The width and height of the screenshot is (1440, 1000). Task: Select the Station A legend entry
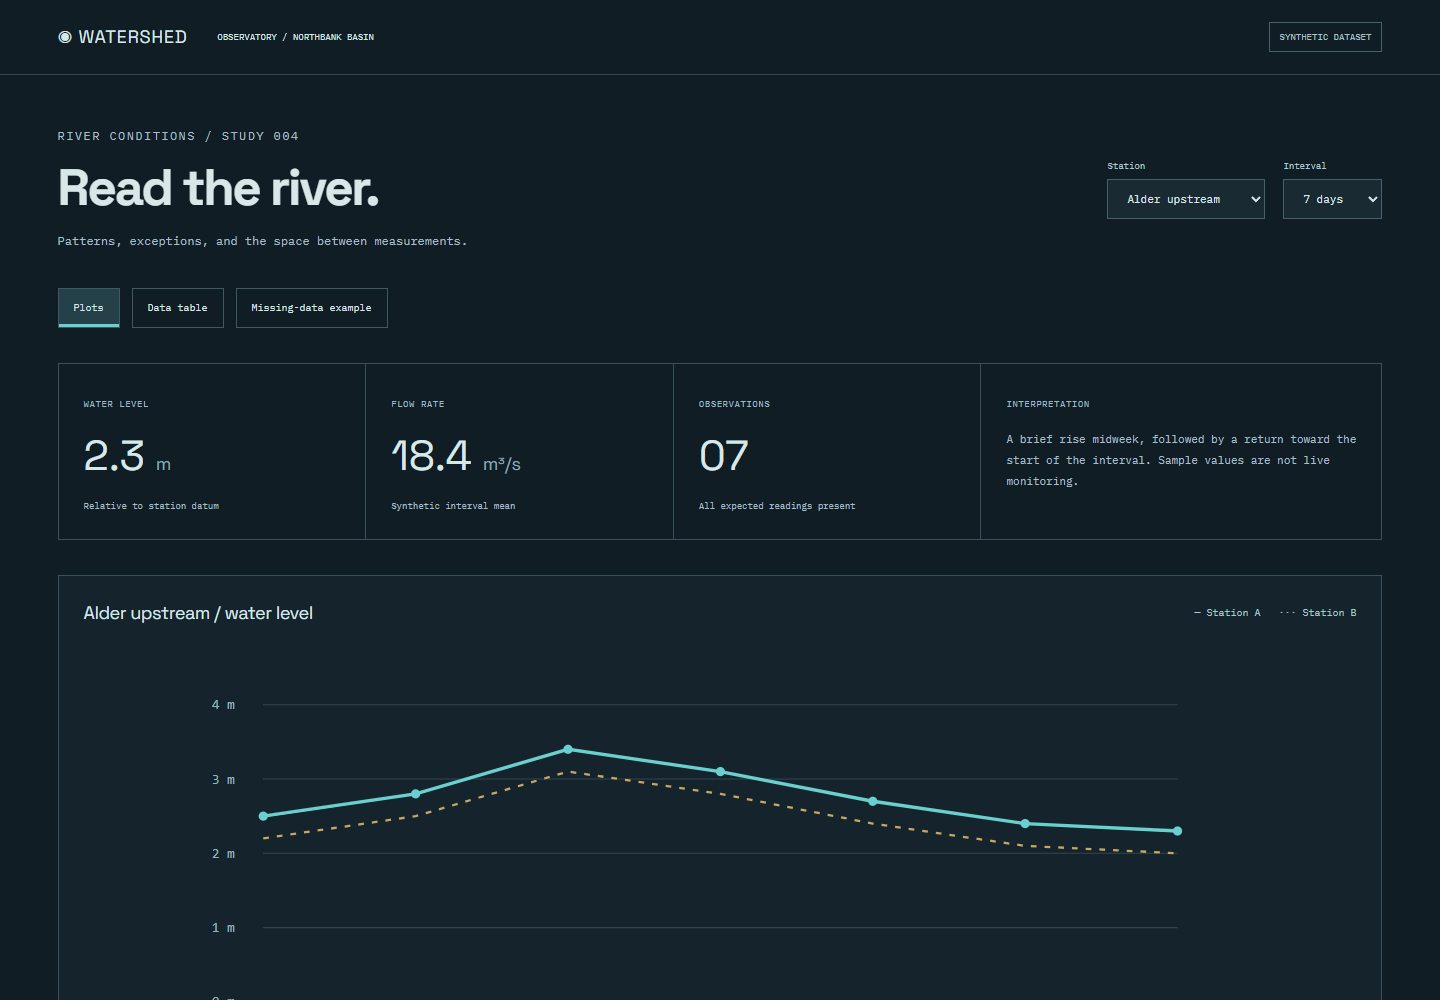tap(1227, 613)
